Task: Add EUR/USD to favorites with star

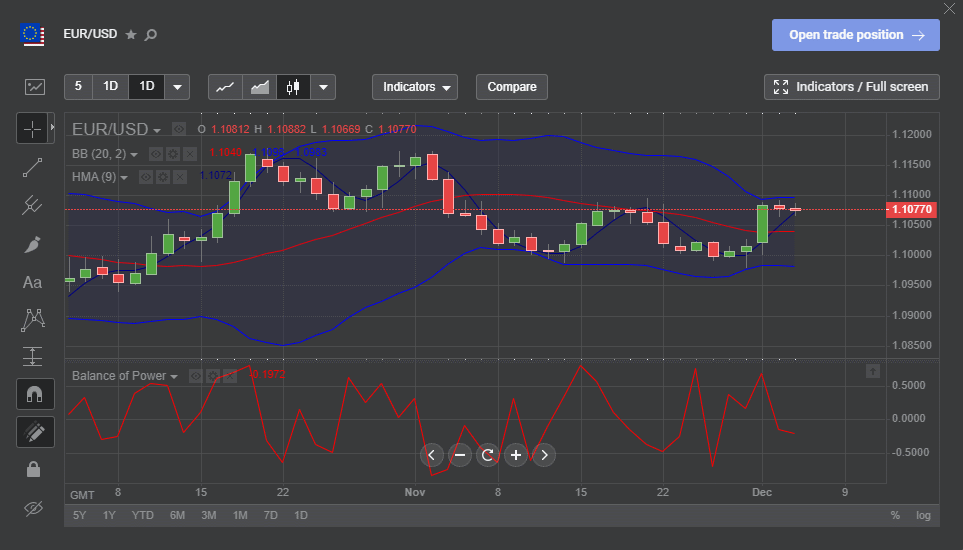Action: tap(131, 35)
